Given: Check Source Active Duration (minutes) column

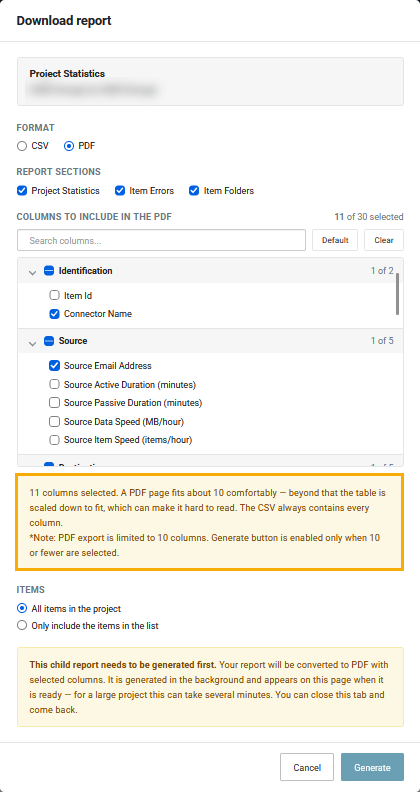Looking at the screenshot, I should coord(54,384).
